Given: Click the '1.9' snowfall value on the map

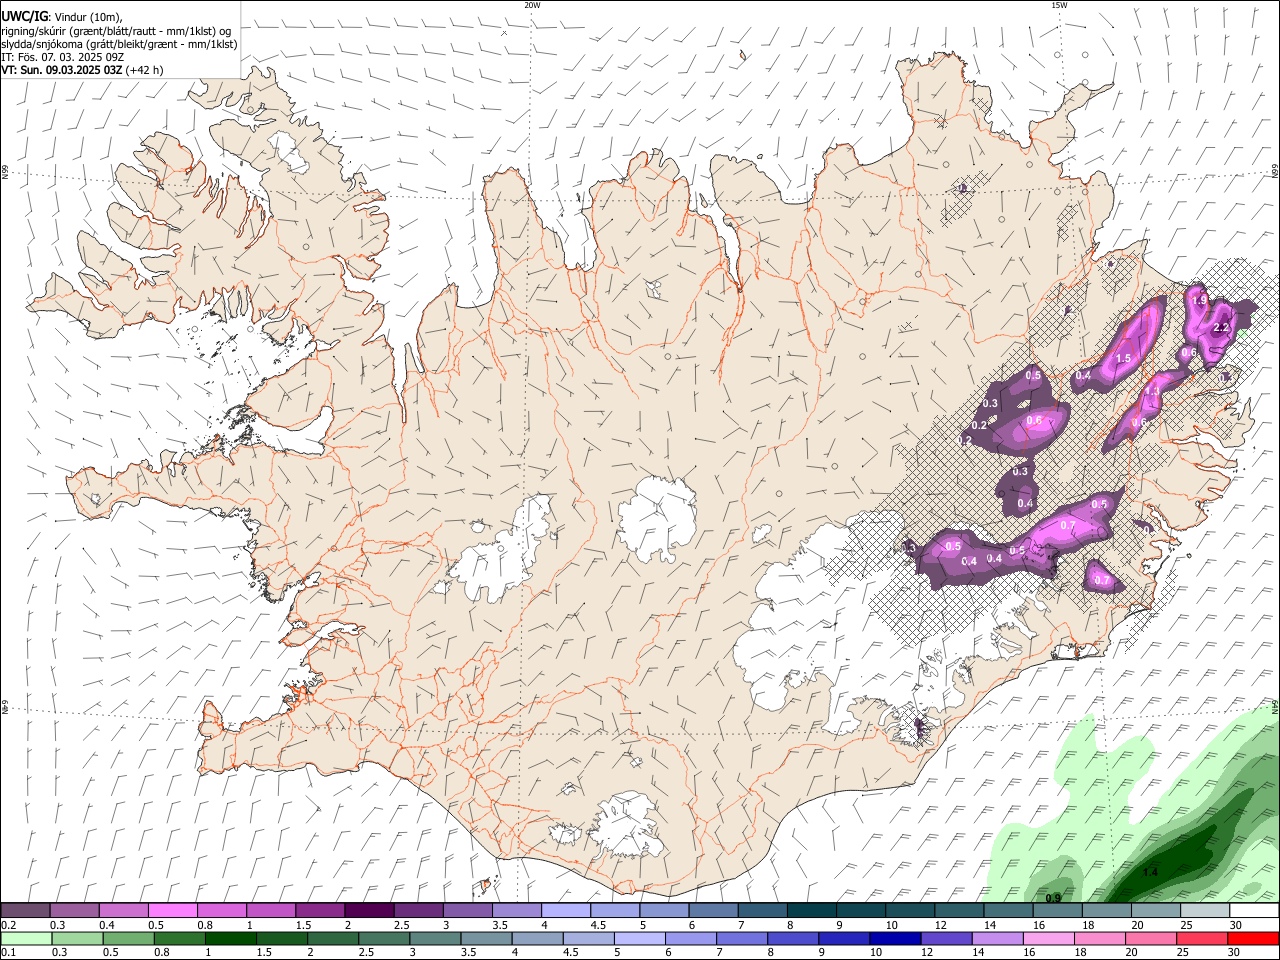Looking at the screenshot, I should 1200,300.
